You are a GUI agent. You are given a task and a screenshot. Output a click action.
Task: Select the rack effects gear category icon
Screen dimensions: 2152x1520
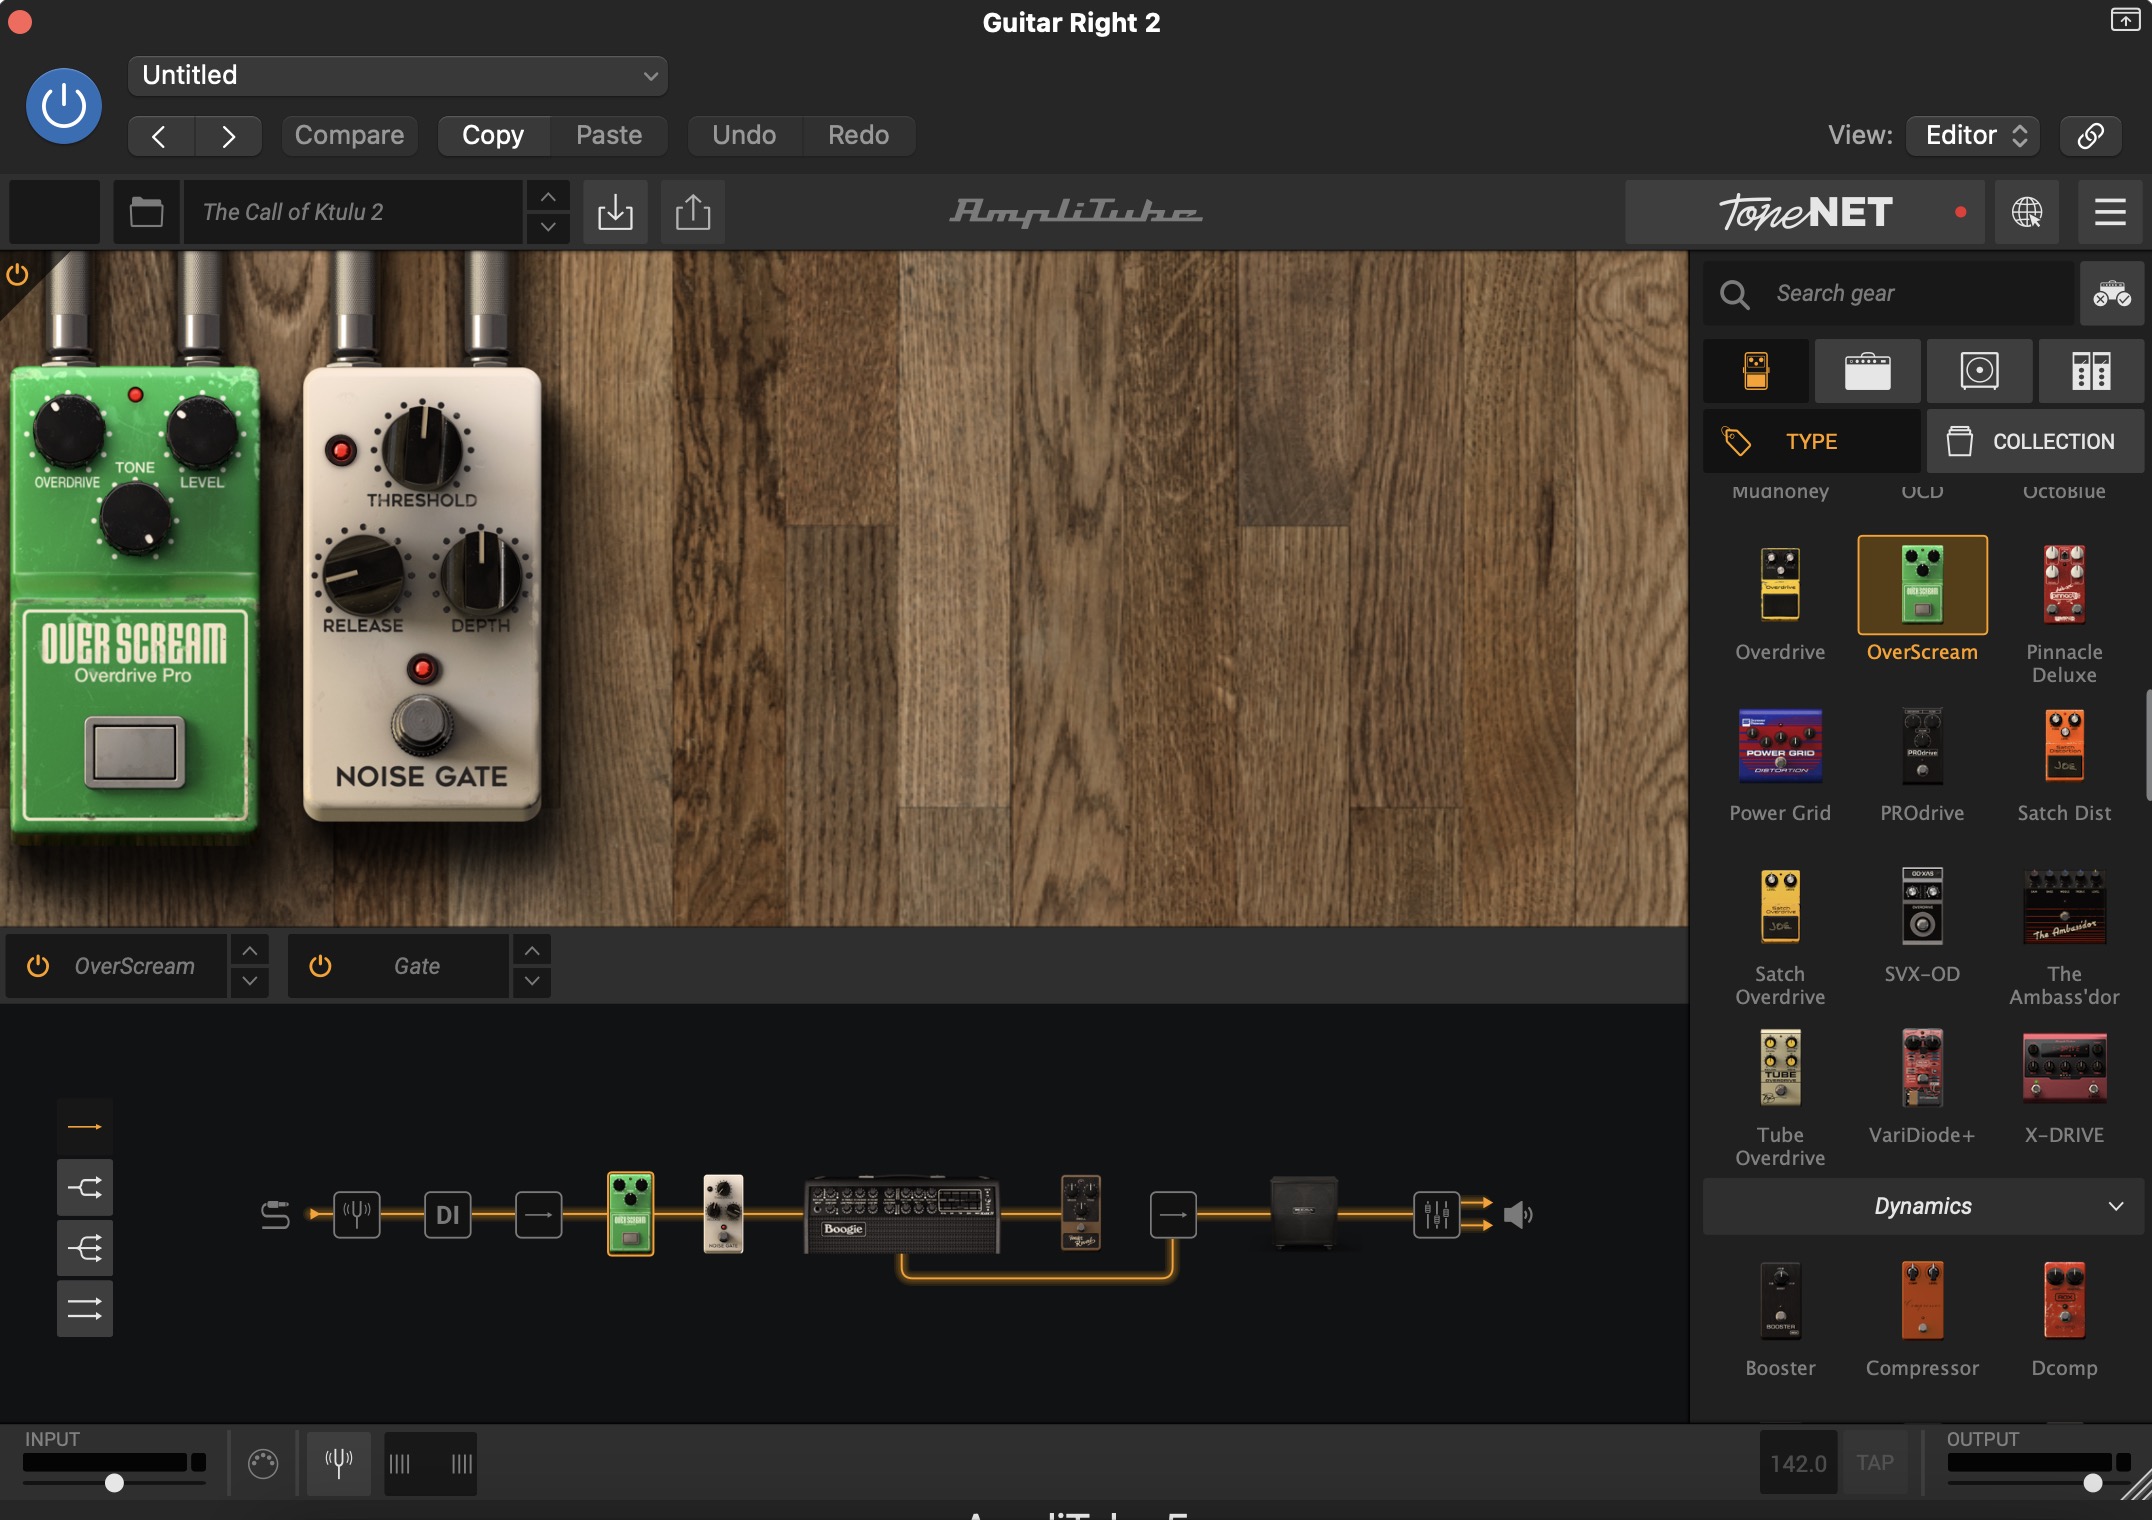tap(2091, 371)
